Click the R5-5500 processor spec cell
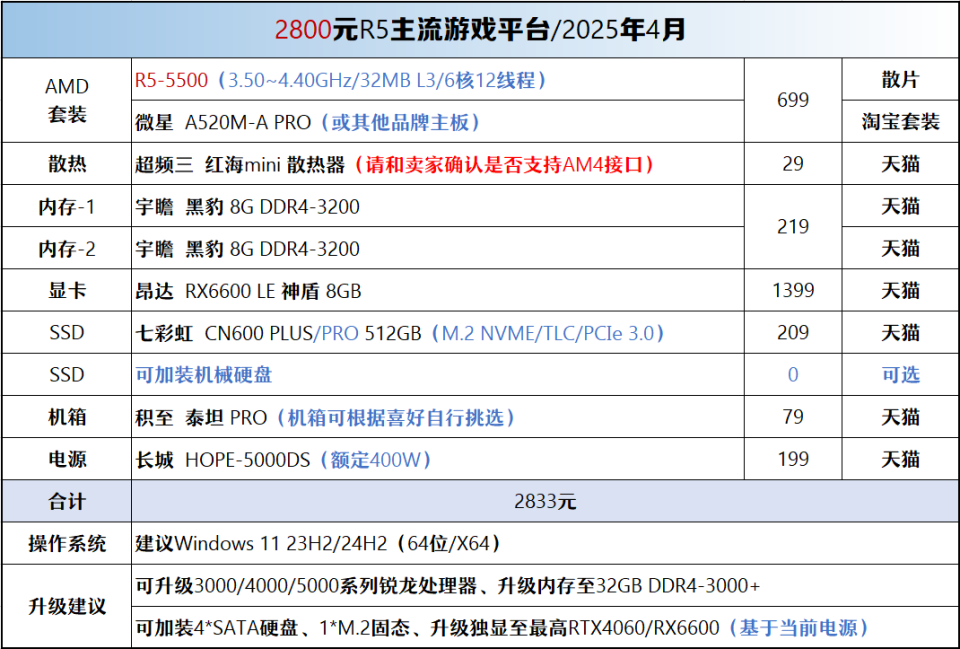Viewport: 960px width, 649px height. [438, 80]
